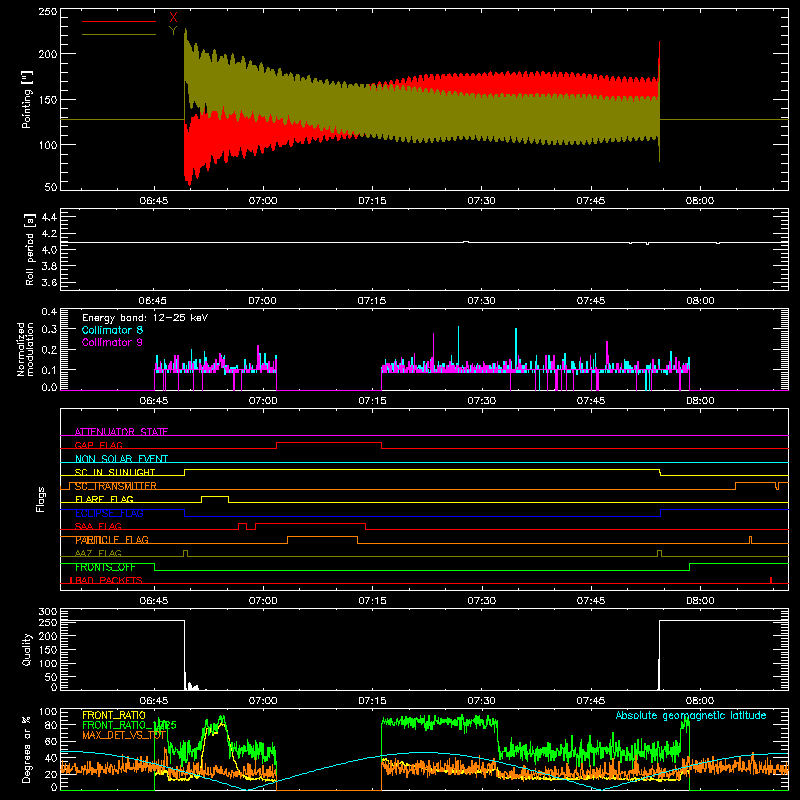
Task: Click the Absolute geomagnetic latitude label
Action: coord(691,715)
